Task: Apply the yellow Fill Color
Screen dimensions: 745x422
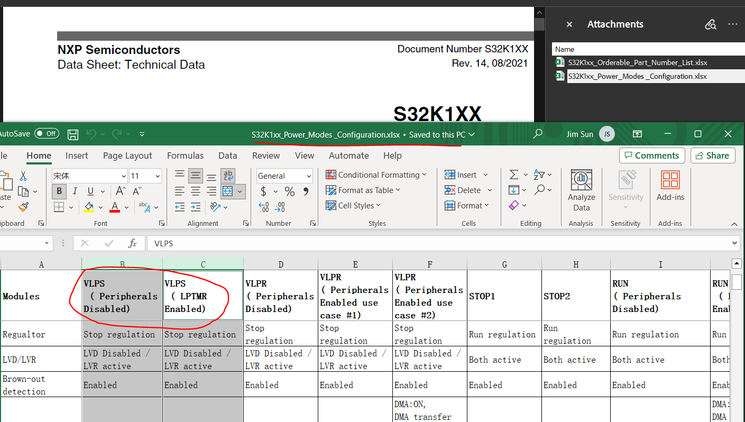Action: [89, 207]
